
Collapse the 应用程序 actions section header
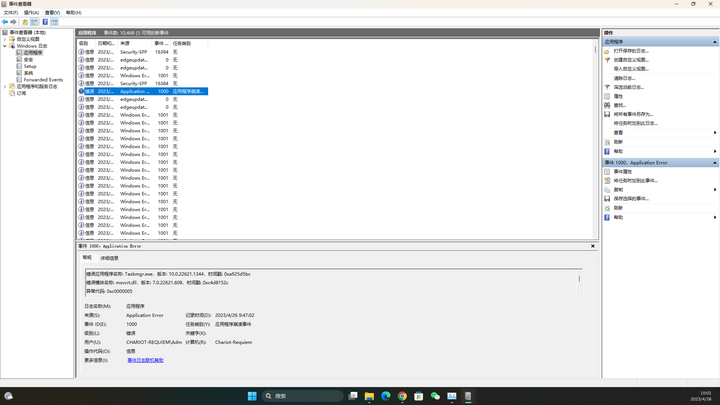click(x=714, y=42)
